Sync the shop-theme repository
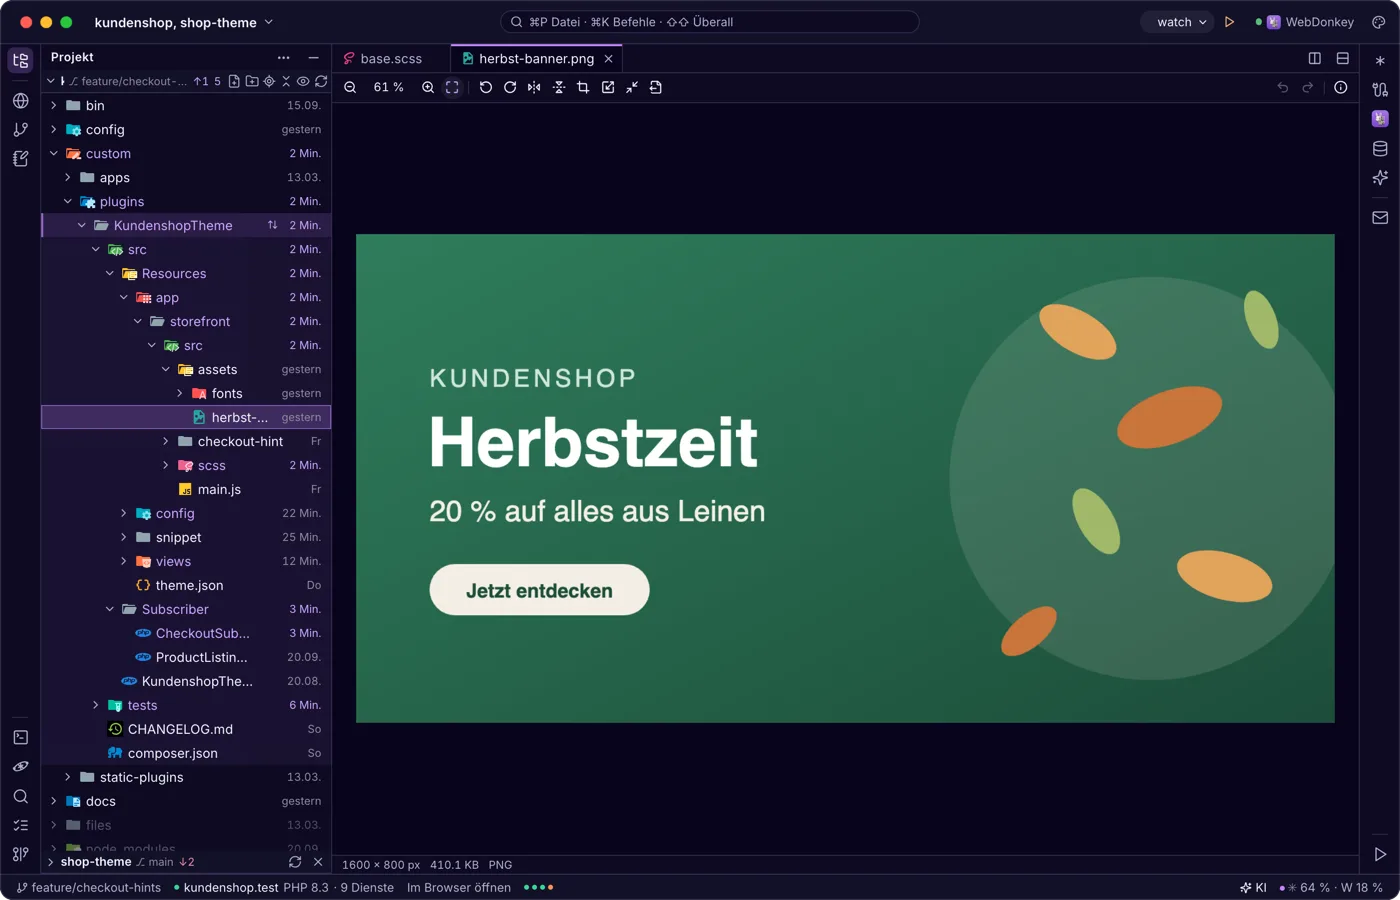Image resolution: width=1400 pixels, height=900 pixels. (x=295, y=862)
